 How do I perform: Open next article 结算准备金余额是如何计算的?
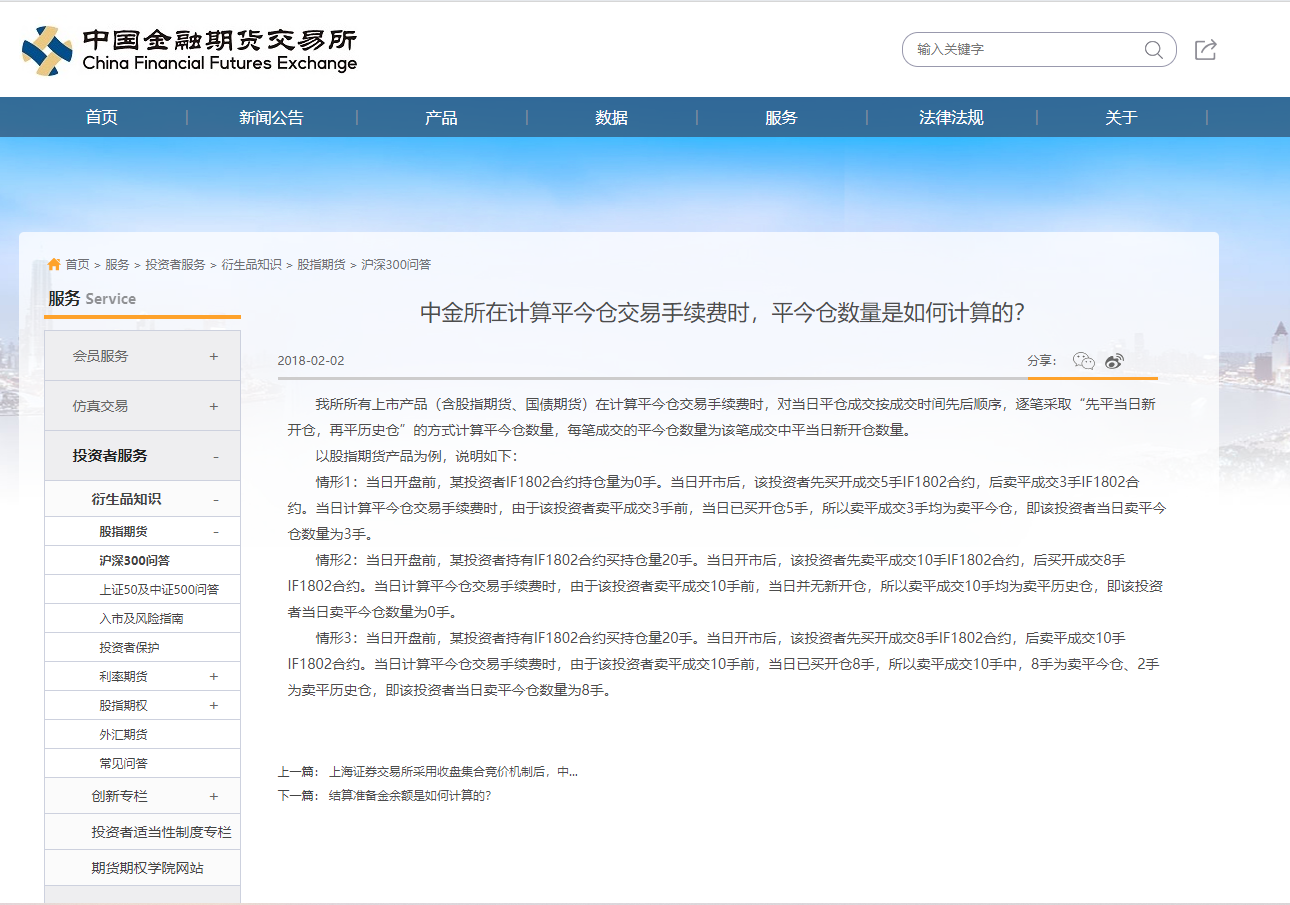click(410, 796)
